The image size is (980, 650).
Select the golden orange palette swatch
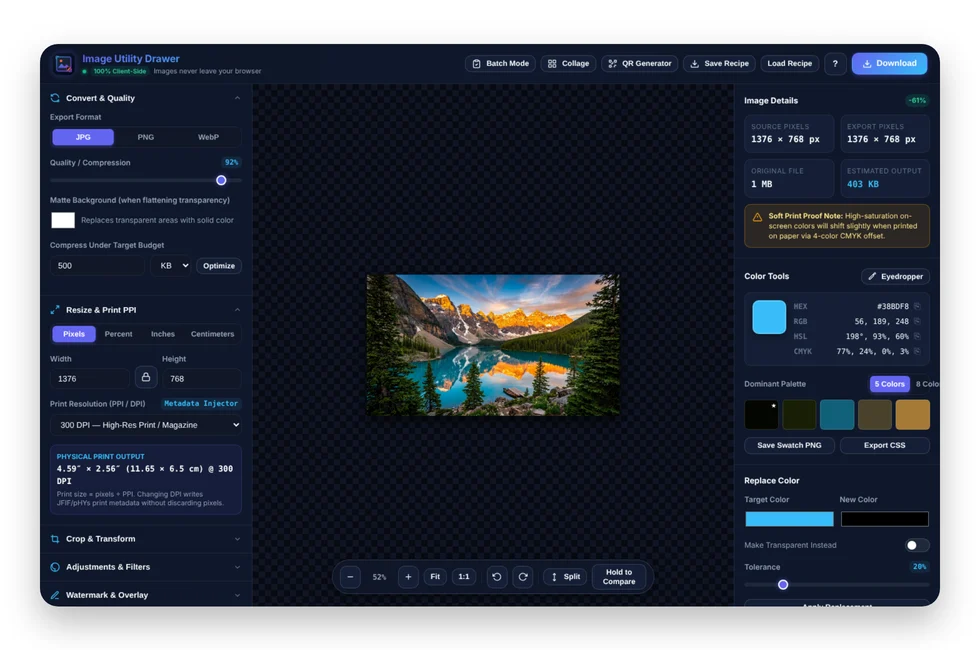(x=912, y=414)
